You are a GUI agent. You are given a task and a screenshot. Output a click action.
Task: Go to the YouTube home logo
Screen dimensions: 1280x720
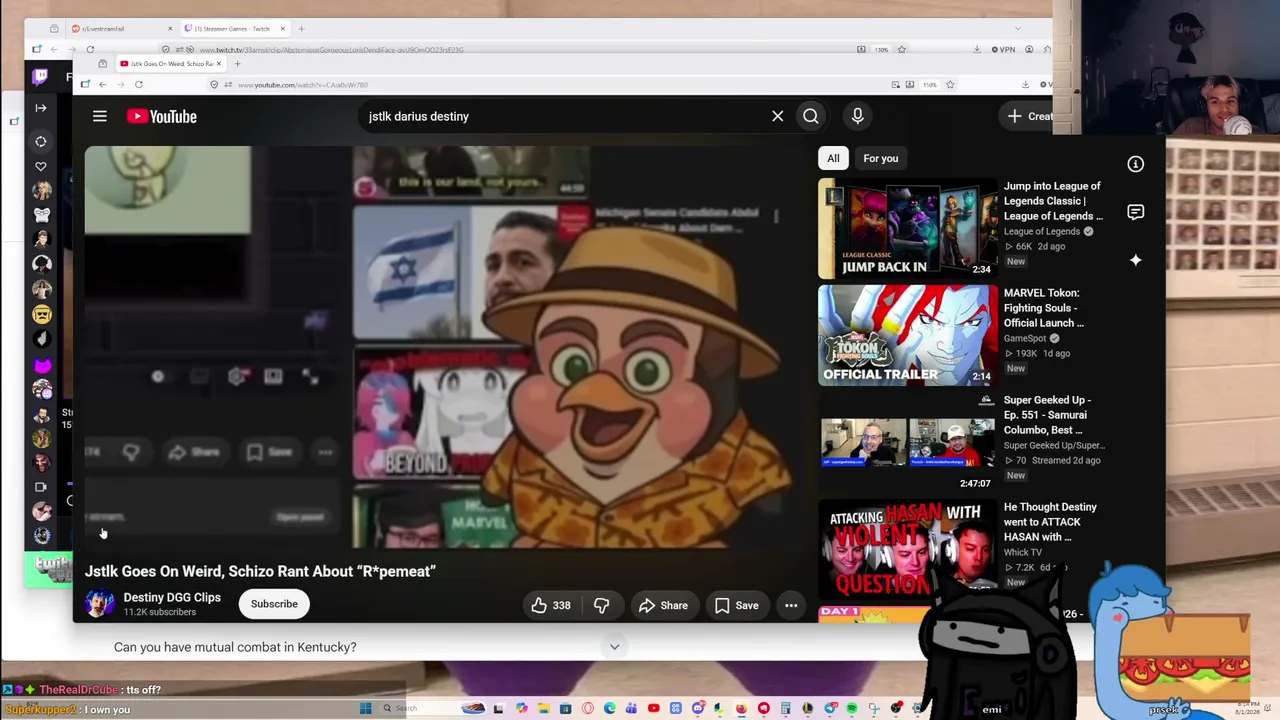pos(162,117)
